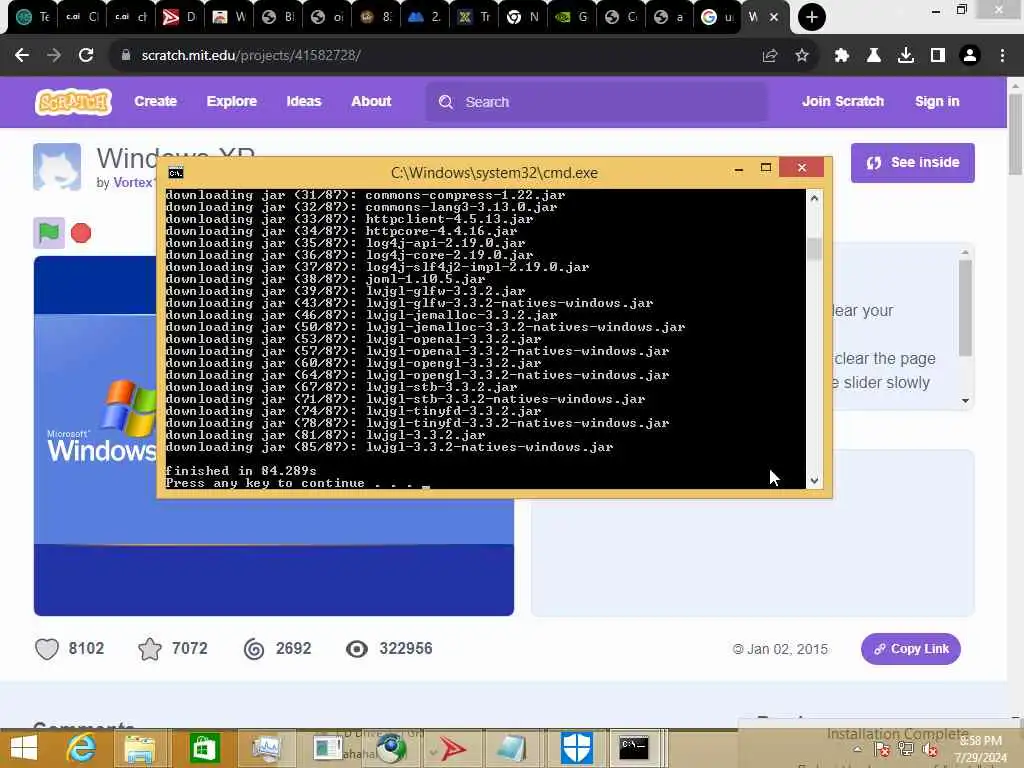Image resolution: width=1024 pixels, height=768 pixels.
Task: Click the view count 322956
Action: [x=406, y=648]
